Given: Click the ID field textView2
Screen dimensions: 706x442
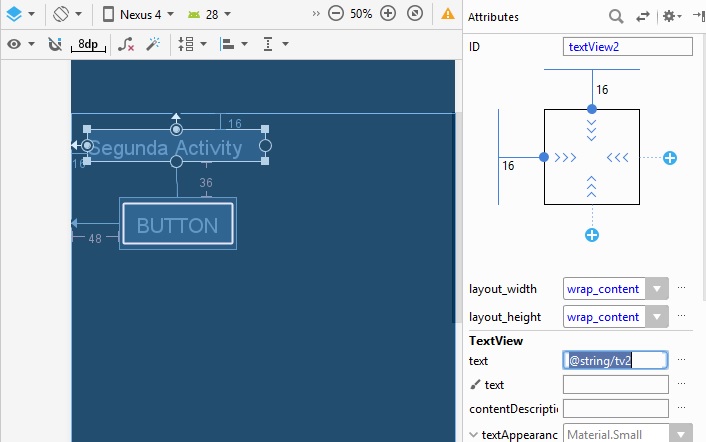Looking at the screenshot, I should coord(628,47).
